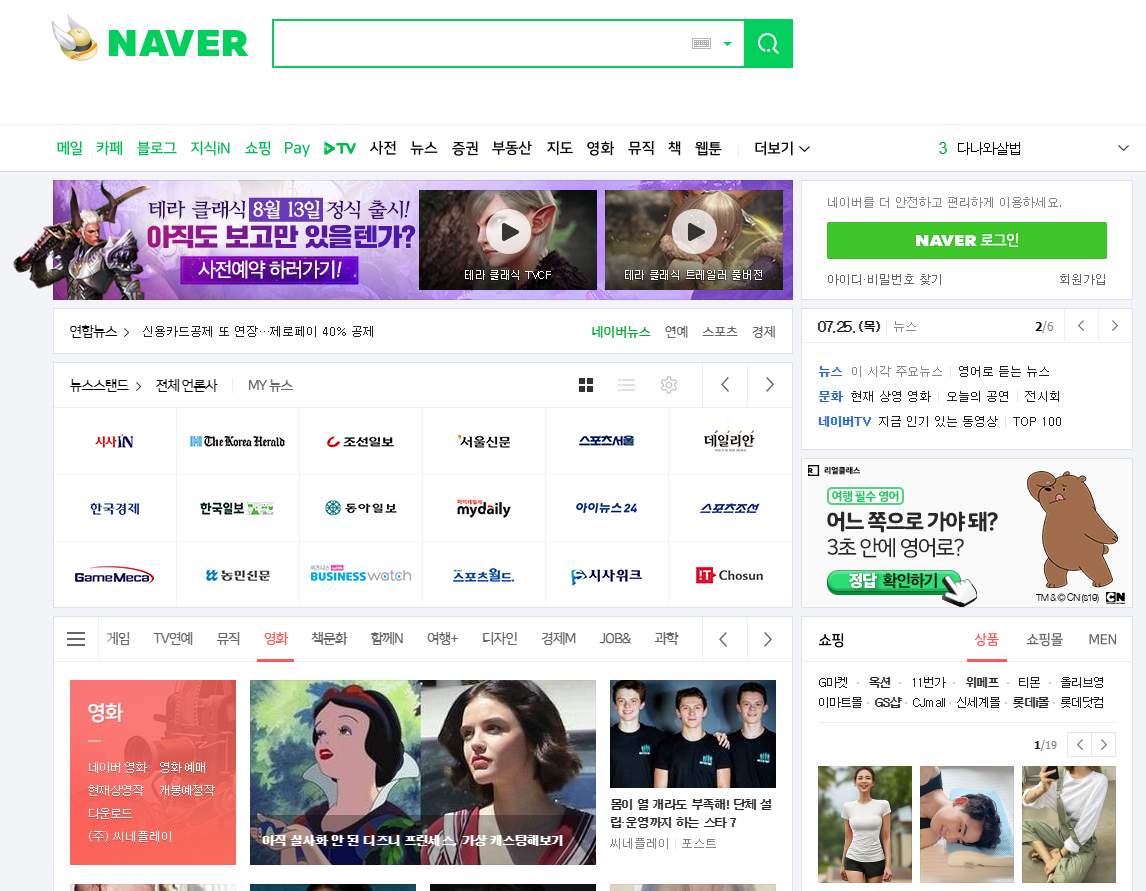Open the 위메프 shopping mall link
The height and width of the screenshot is (891, 1146).
[982, 682]
